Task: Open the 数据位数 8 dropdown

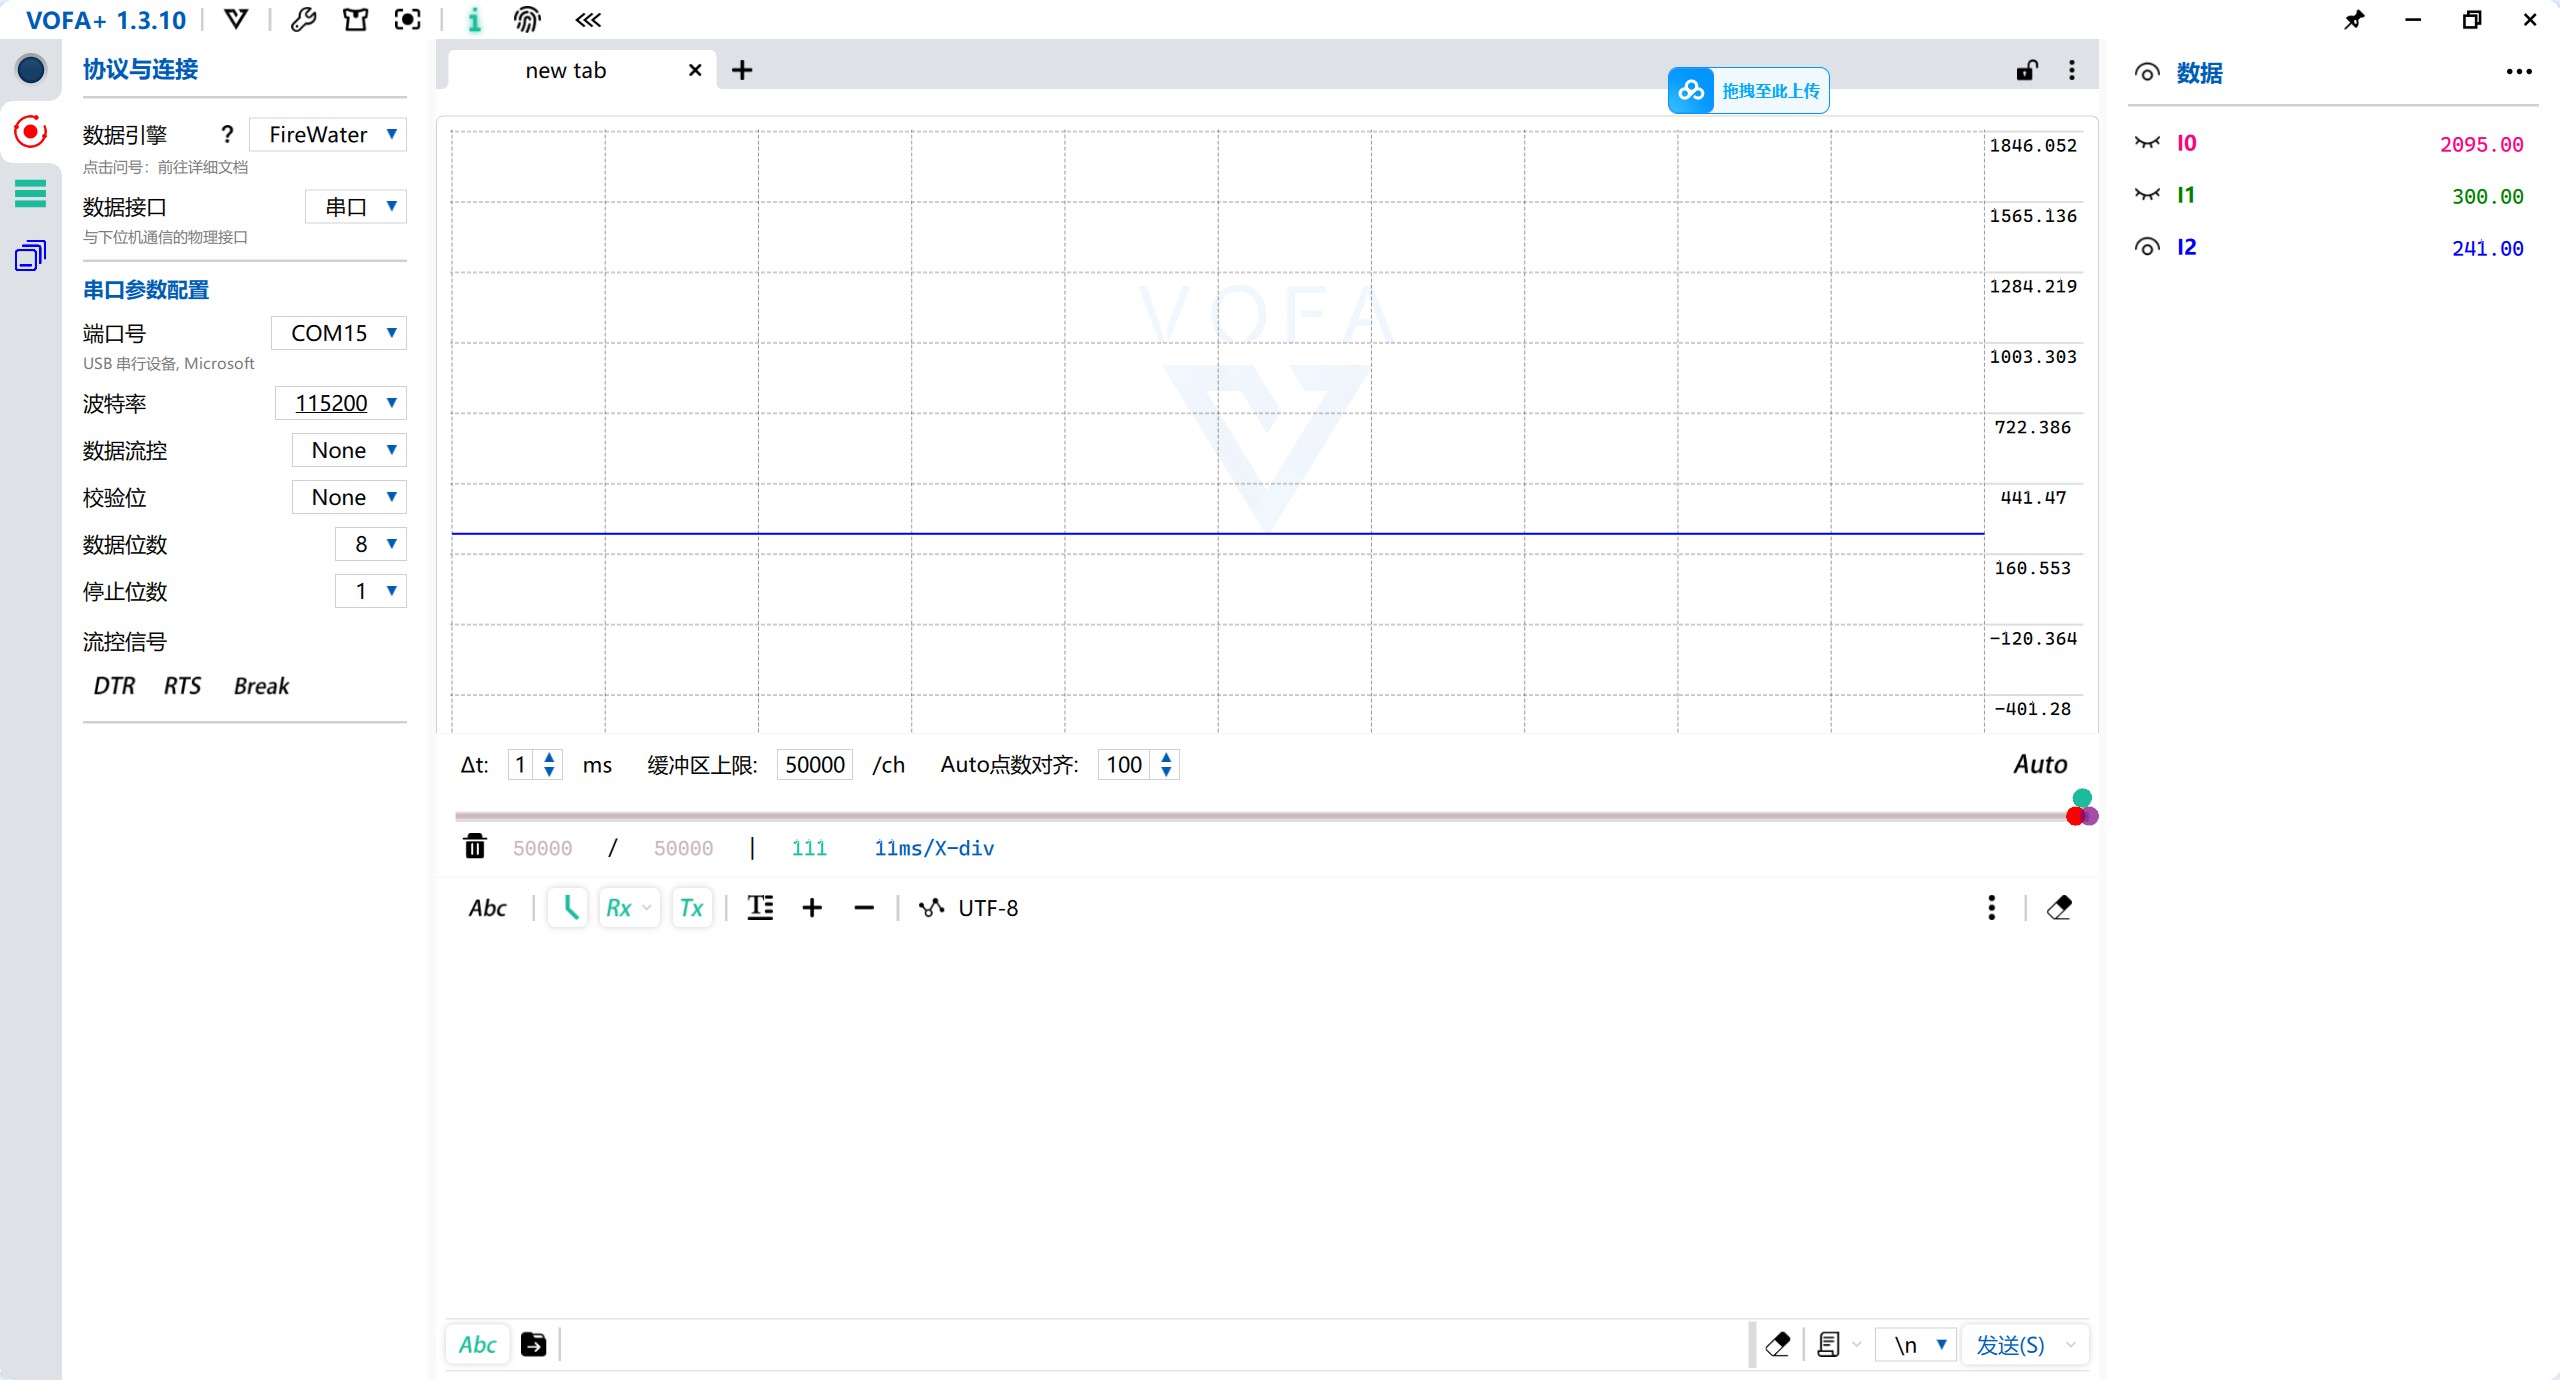Action: point(371,544)
